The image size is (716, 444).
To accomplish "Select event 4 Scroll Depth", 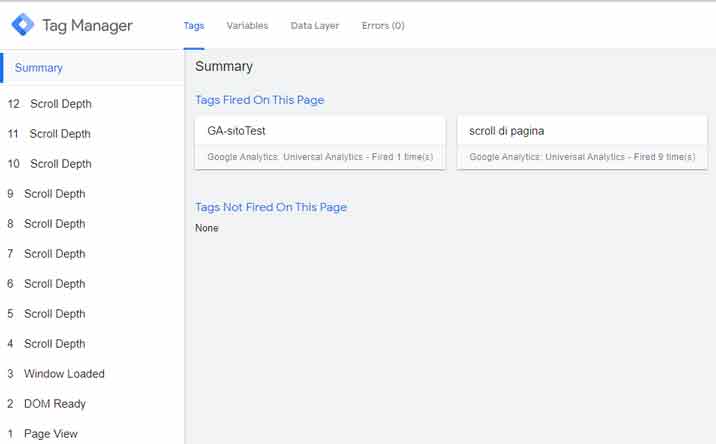I will pos(92,344).
